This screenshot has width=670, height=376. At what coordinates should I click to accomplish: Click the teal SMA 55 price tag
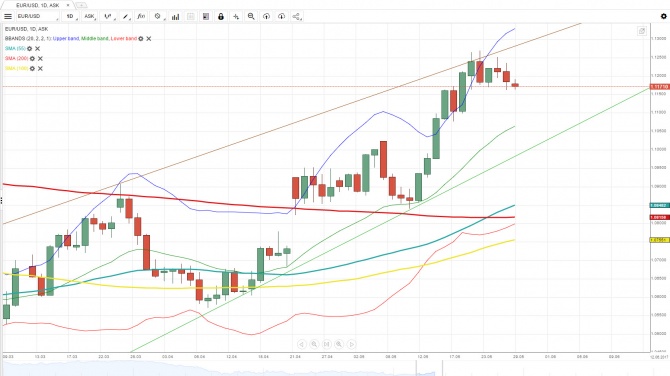click(659, 206)
